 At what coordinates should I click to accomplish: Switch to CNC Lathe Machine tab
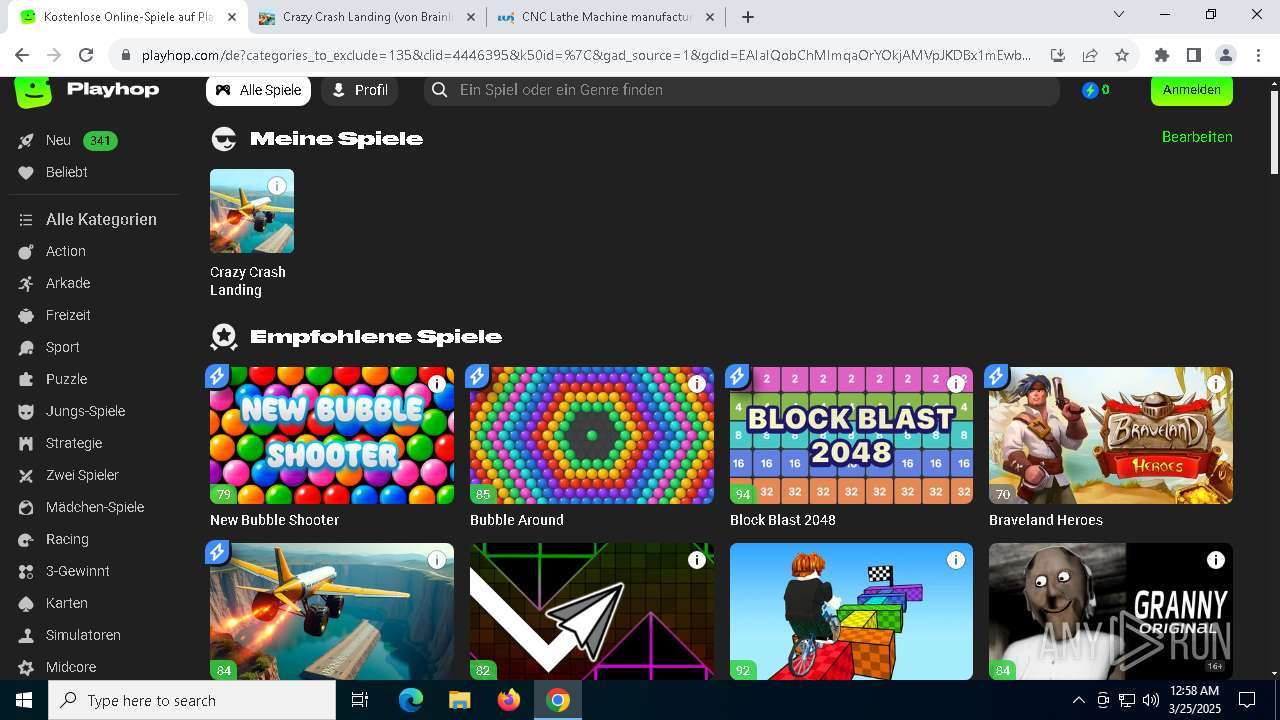606,17
